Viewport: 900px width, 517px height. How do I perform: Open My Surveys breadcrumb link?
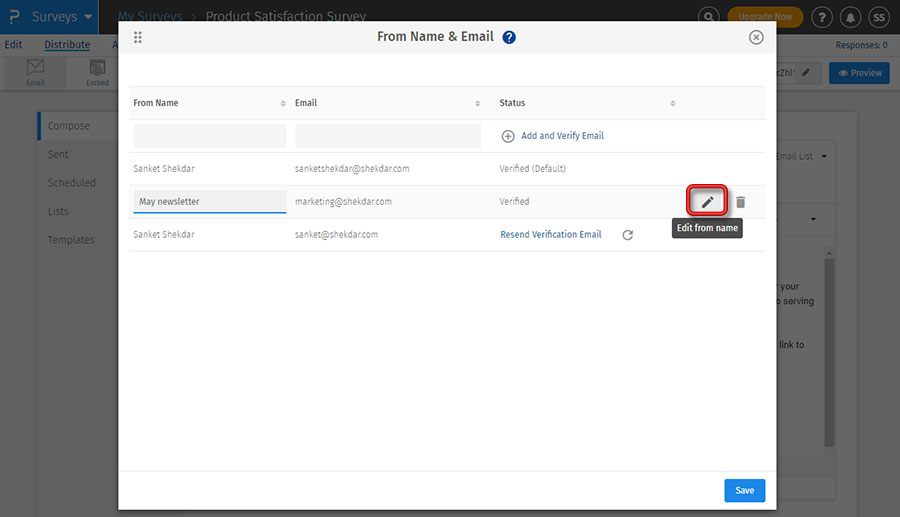coord(150,15)
